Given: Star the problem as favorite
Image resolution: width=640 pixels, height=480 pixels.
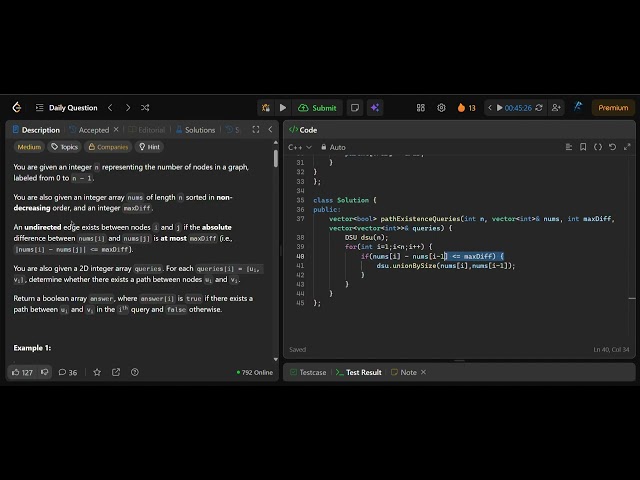Looking at the screenshot, I should click(x=97, y=372).
